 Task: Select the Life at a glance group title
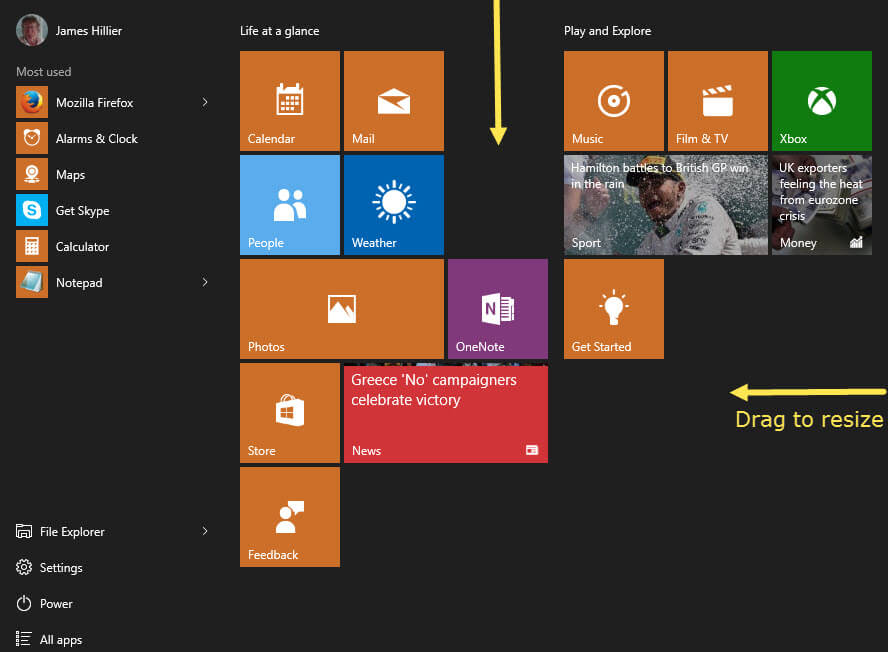click(280, 31)
